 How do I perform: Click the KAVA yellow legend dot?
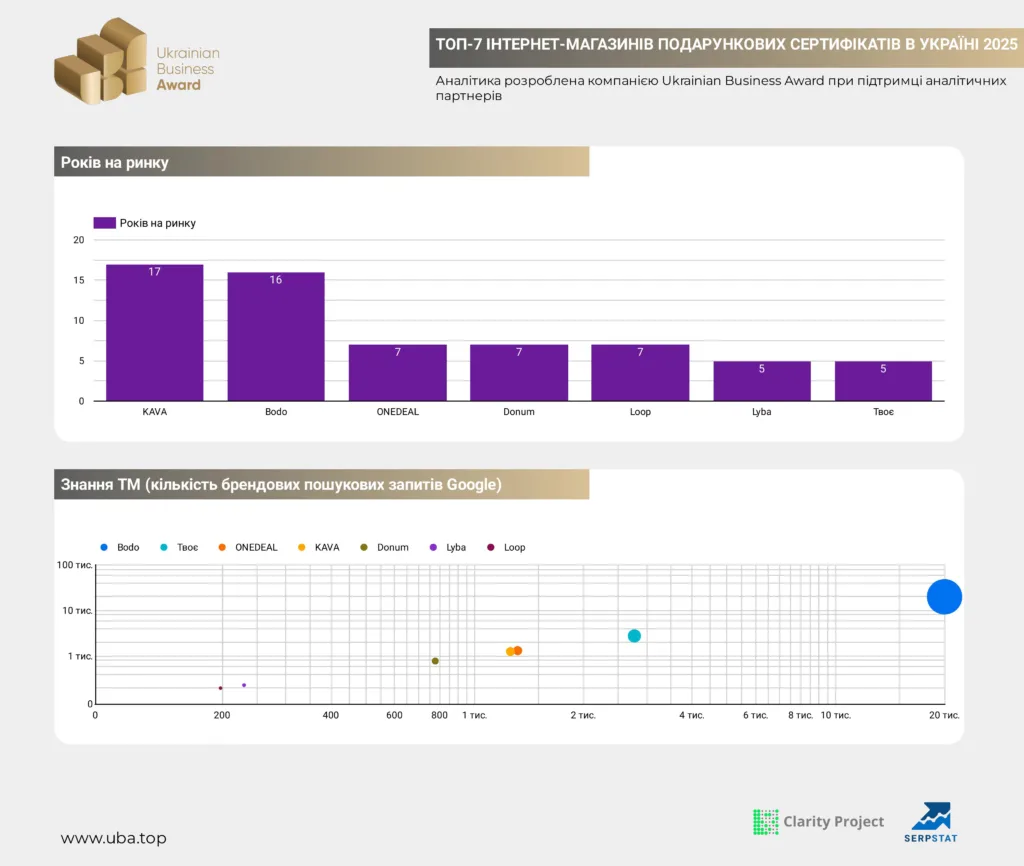coord(302,547)
